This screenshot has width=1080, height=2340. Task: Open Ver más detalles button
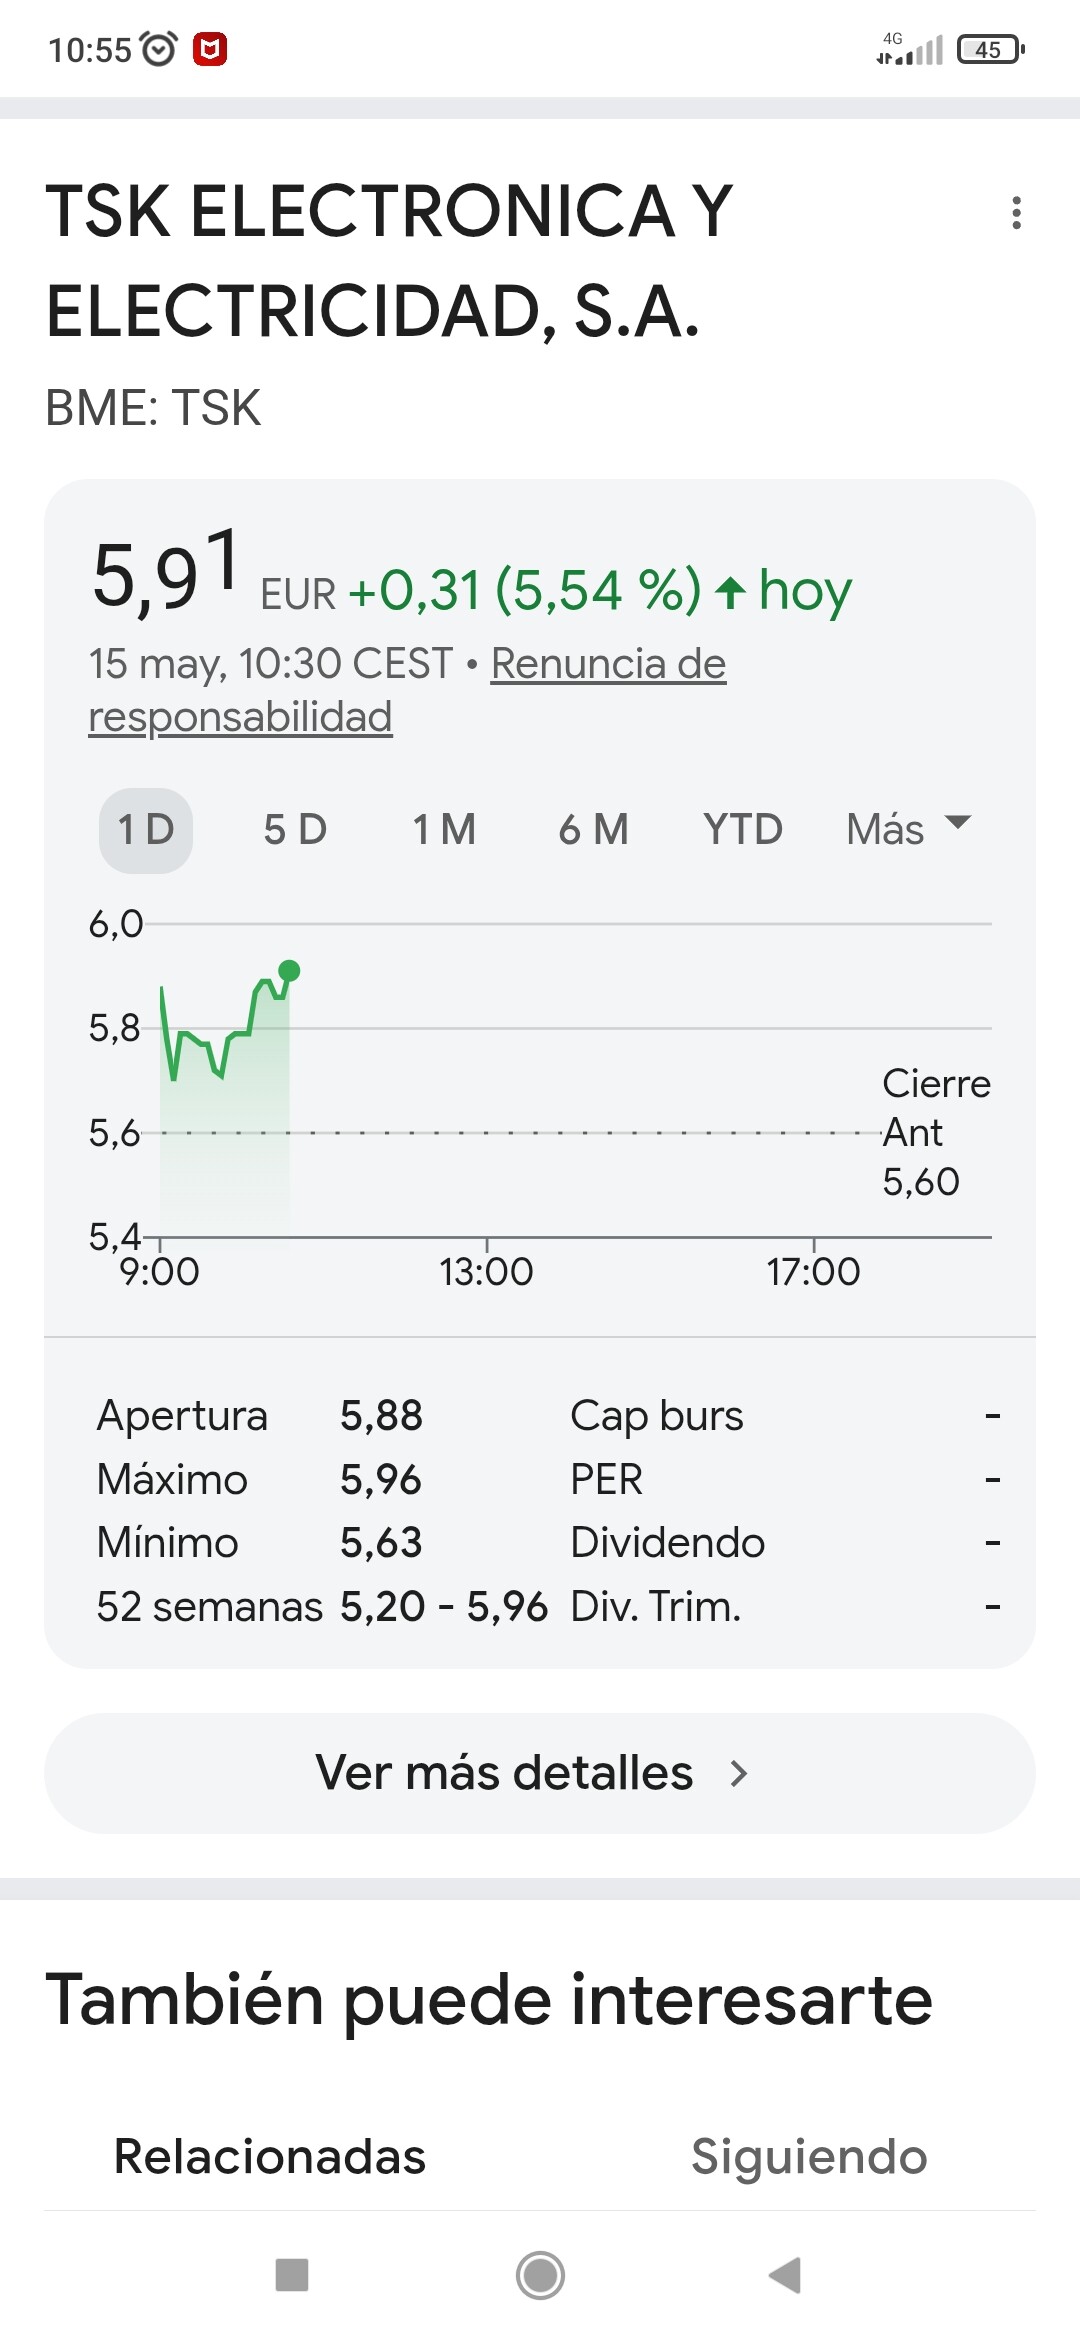540,1773
